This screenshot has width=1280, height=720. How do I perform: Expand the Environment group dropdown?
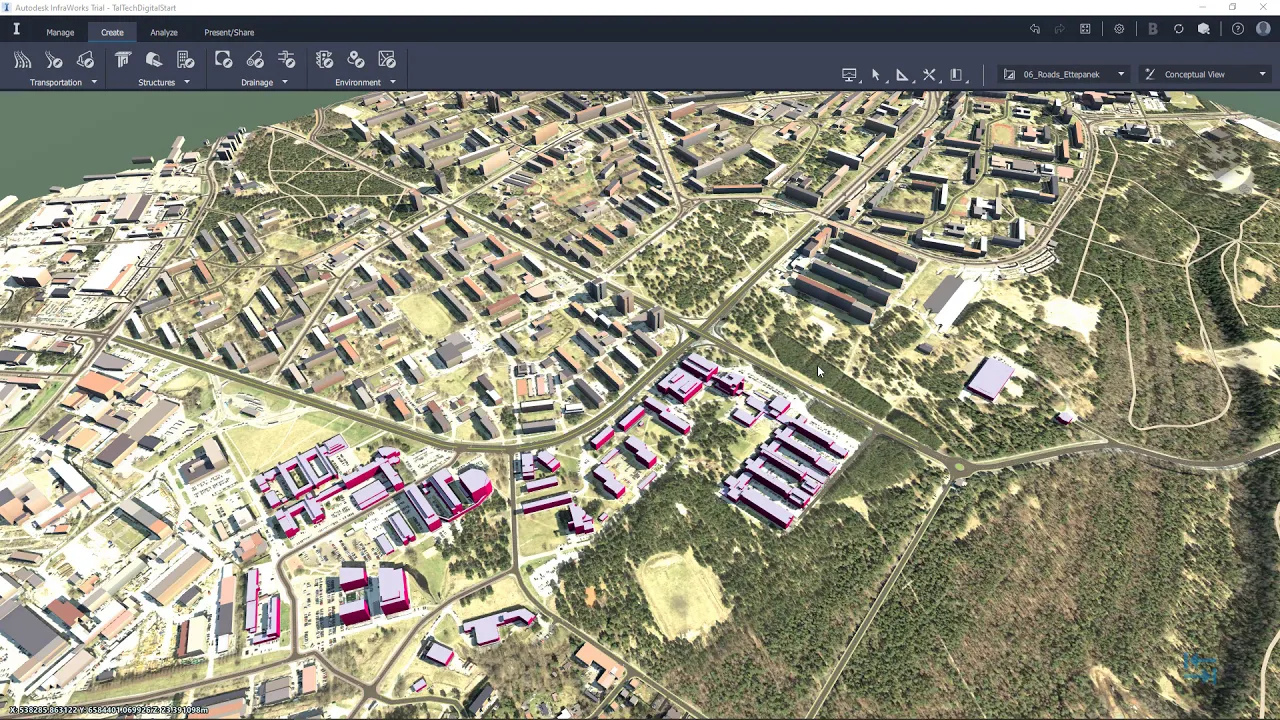[392, 82]
